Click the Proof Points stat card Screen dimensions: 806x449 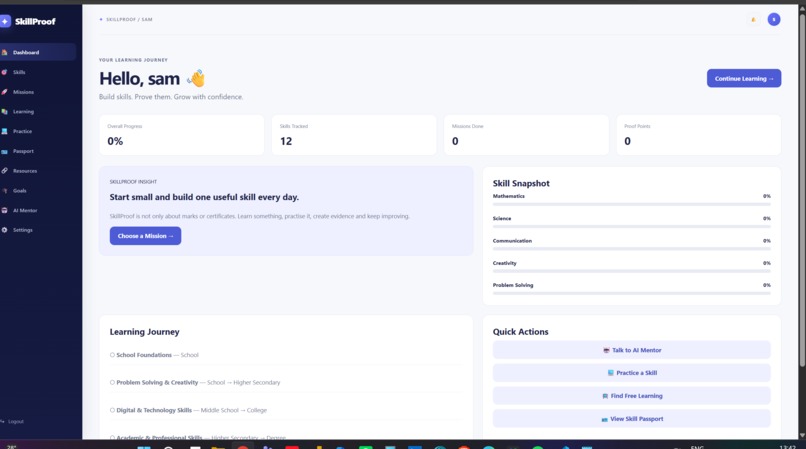click(699, 135)
